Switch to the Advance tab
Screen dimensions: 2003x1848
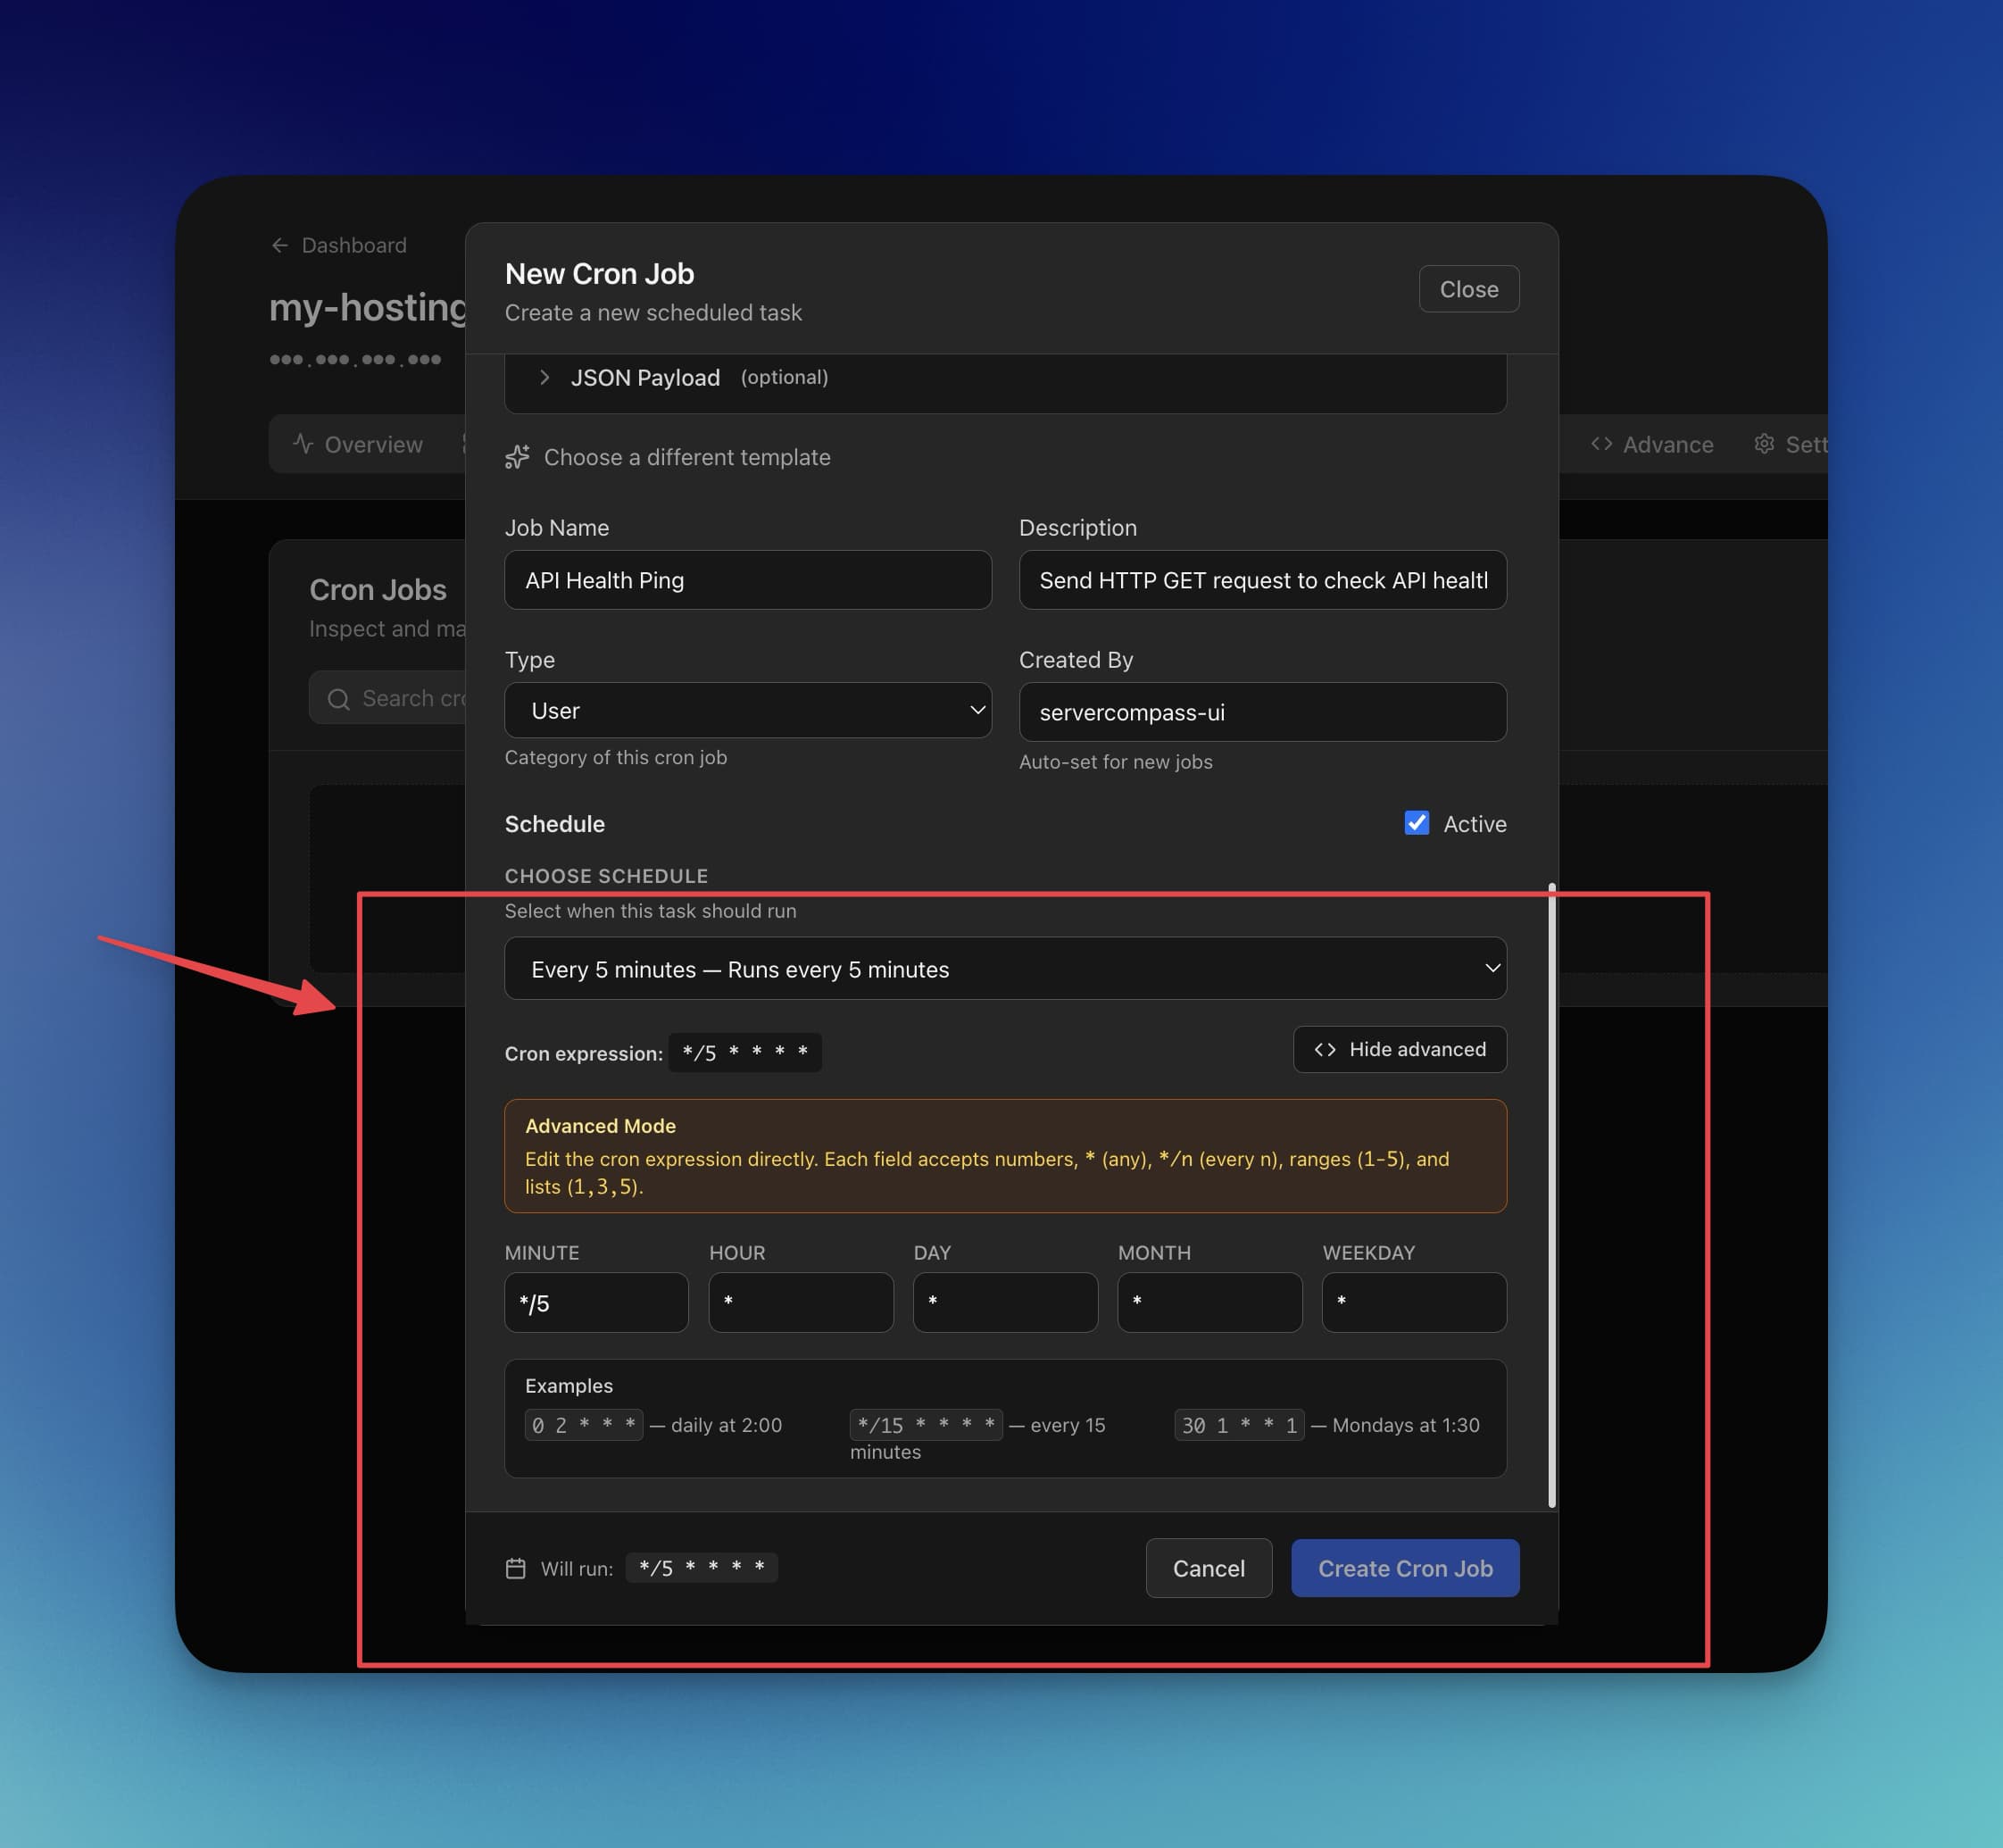[1652, 444]
